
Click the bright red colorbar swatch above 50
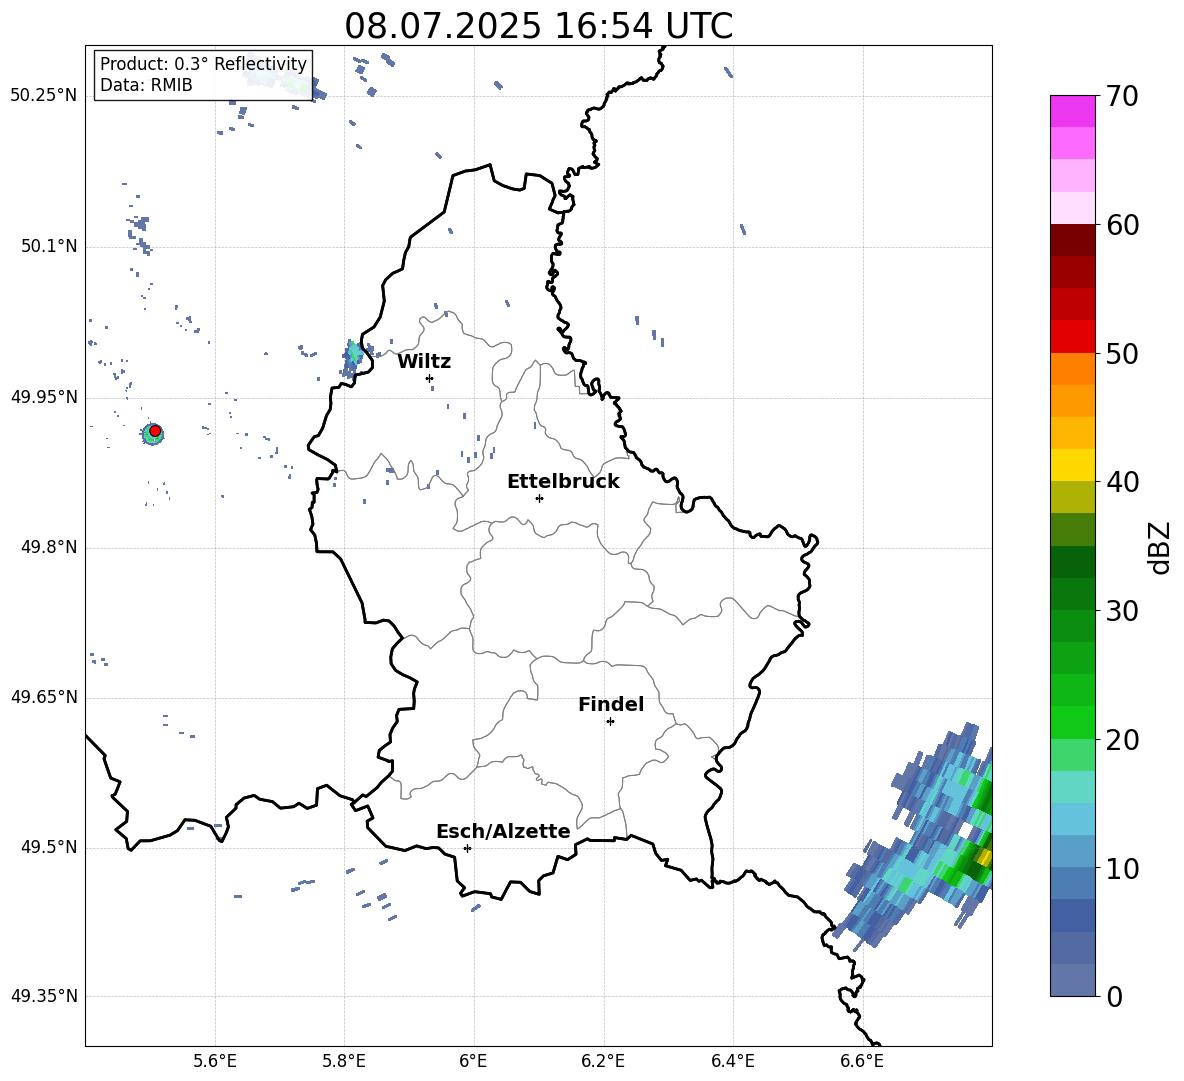[1072, 337]
